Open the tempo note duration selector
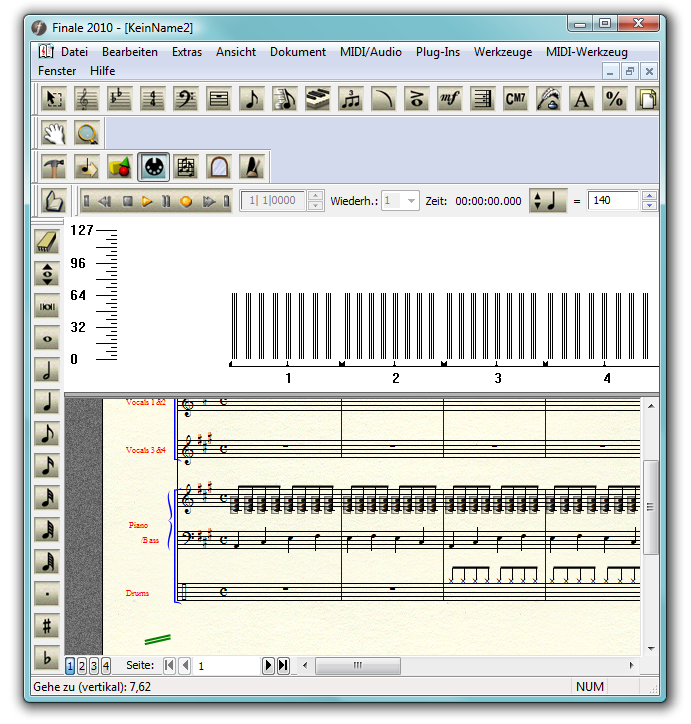The image size is (691, 724). [x=548, y=201]
